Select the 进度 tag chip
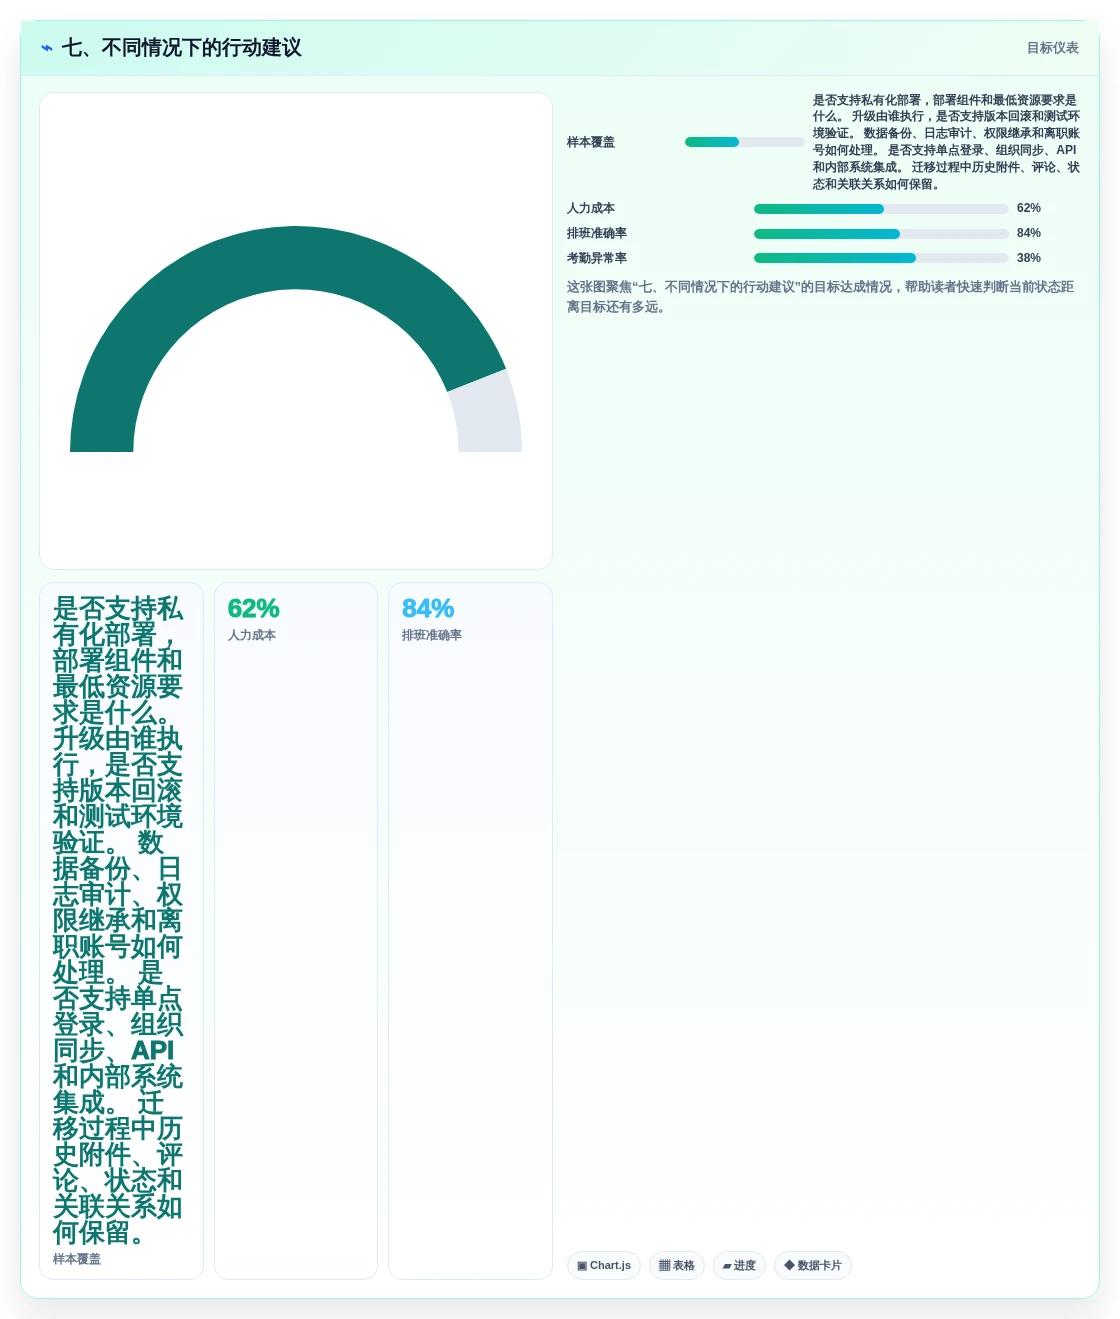Viewport: 1120px width, 1319px height. click(739, 1265)
